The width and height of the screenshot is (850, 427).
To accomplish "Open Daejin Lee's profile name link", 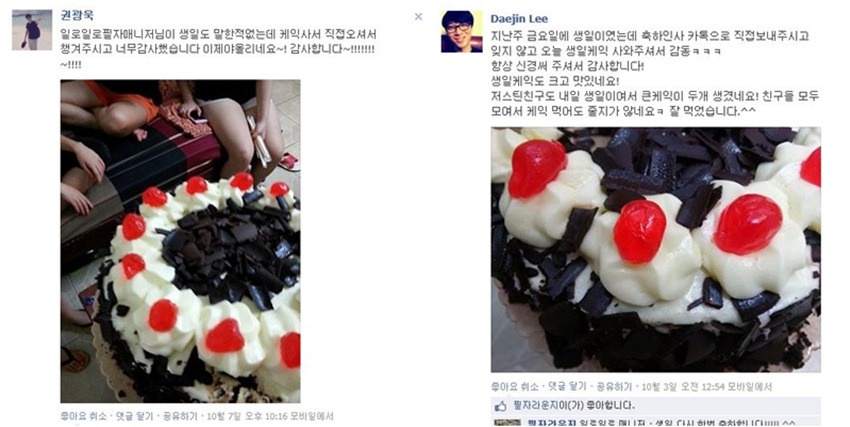I will pos(519,19).
